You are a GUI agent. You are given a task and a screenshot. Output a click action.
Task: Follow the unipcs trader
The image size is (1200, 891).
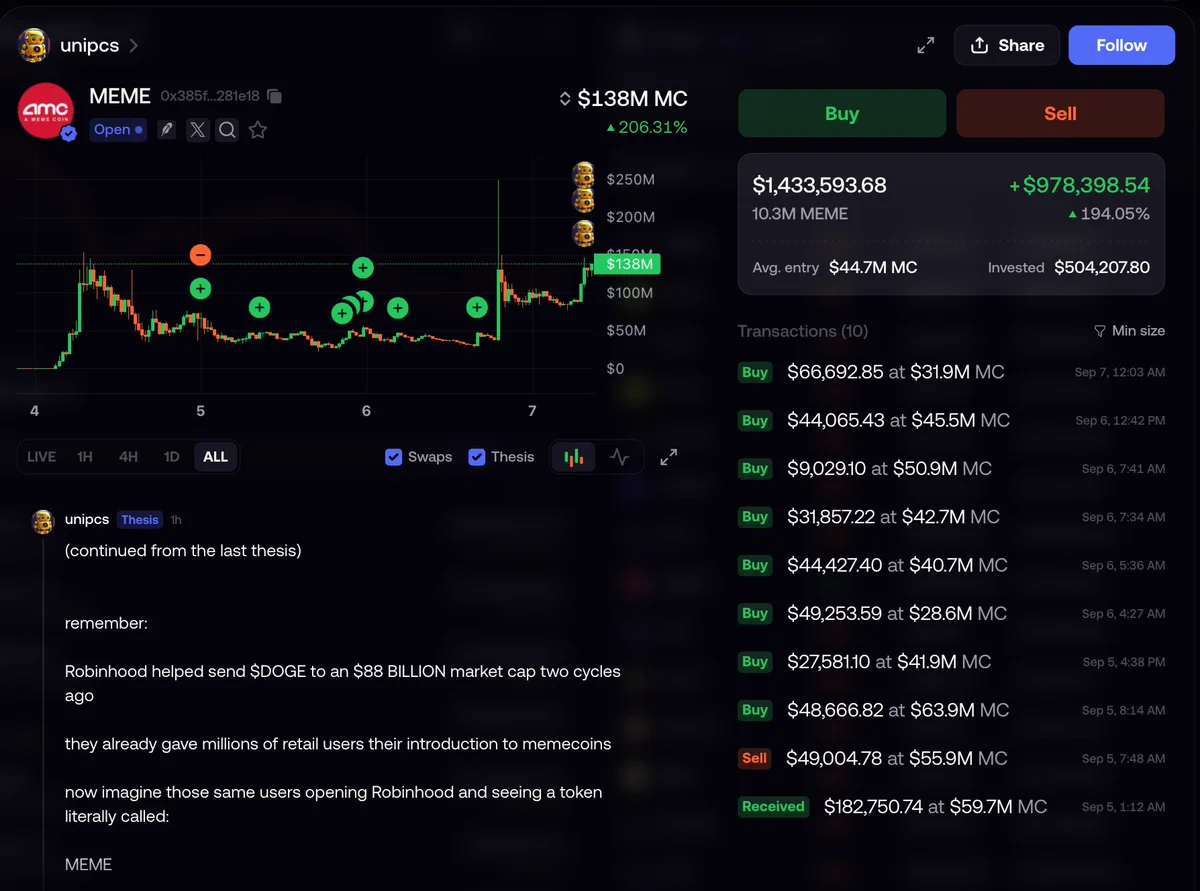1121,45
